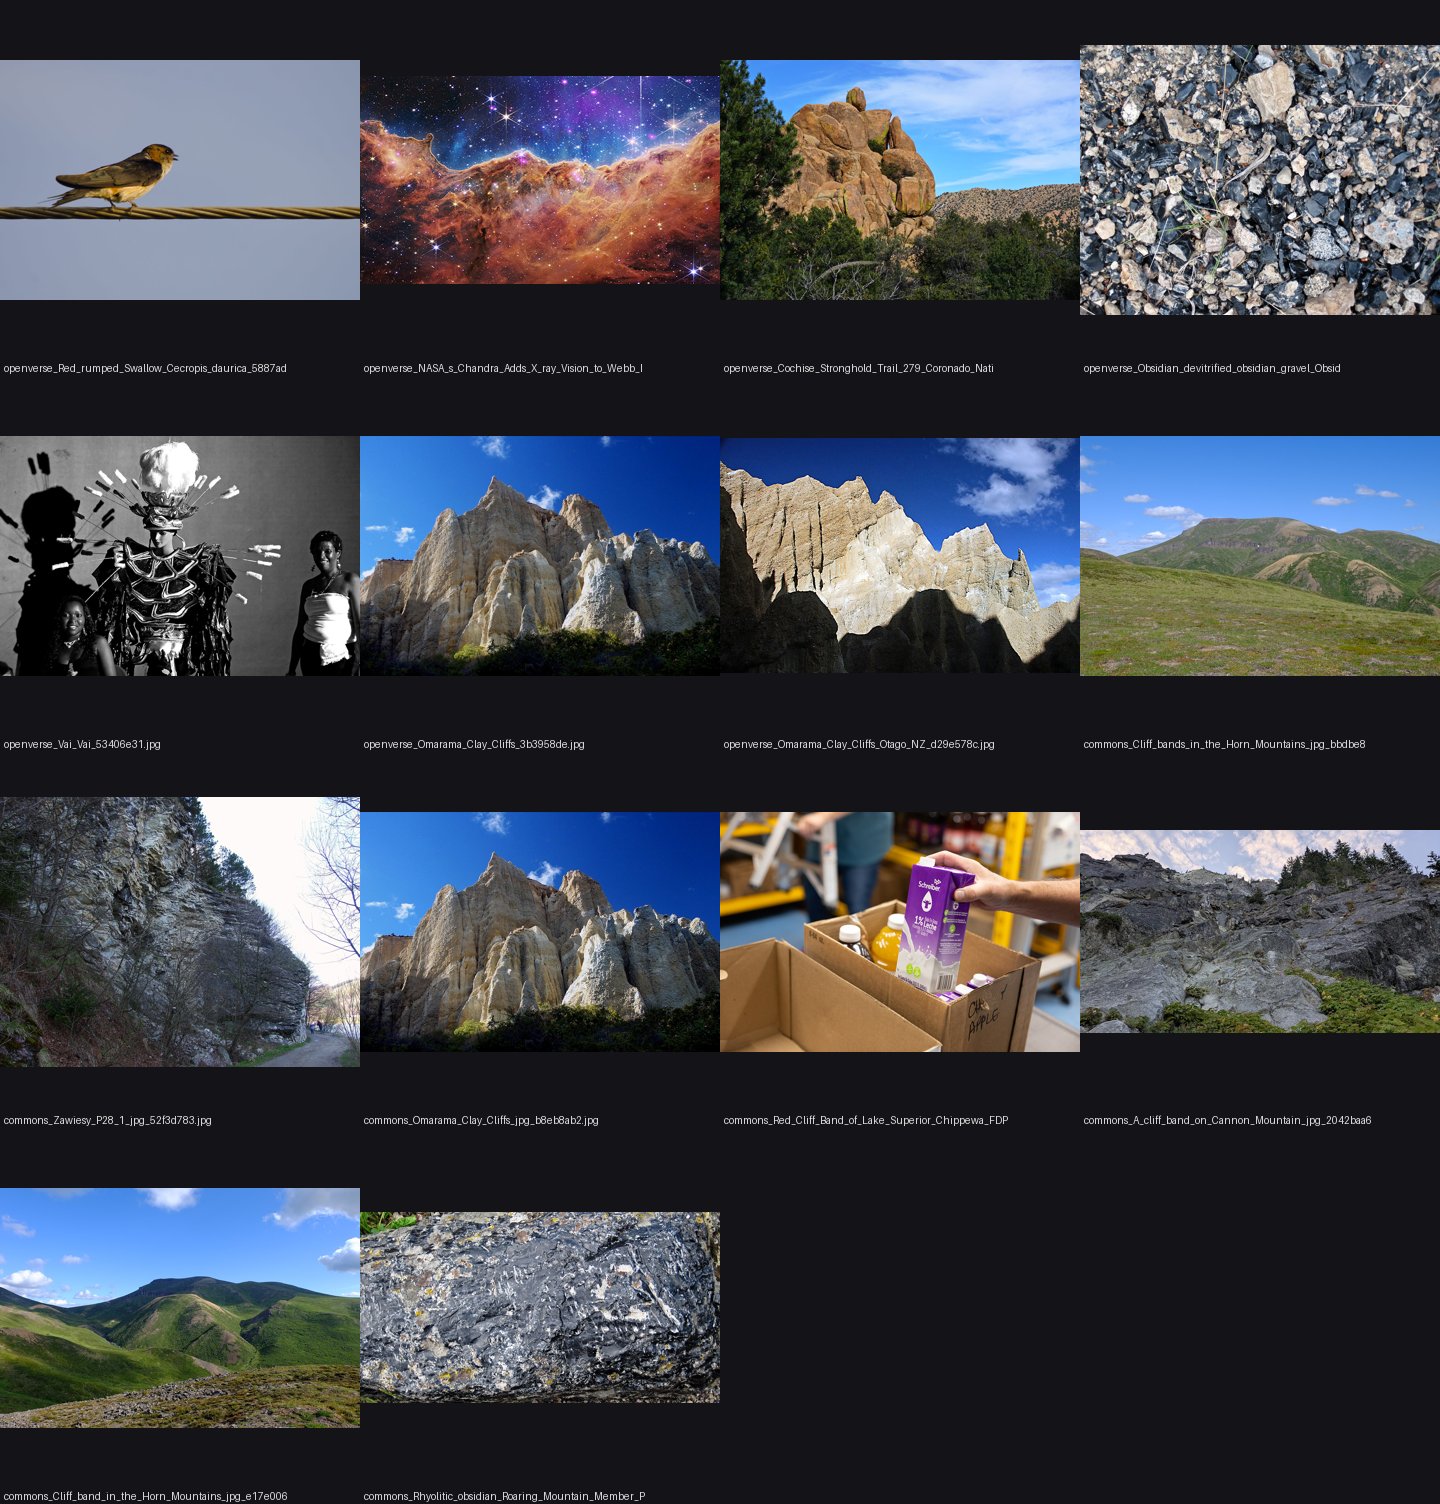Image resolution: width=1440 pixels, height=1504 pixels.
Task: Select the black-and-white Vai Vai costume photo
Action: (x=180, y=556)
